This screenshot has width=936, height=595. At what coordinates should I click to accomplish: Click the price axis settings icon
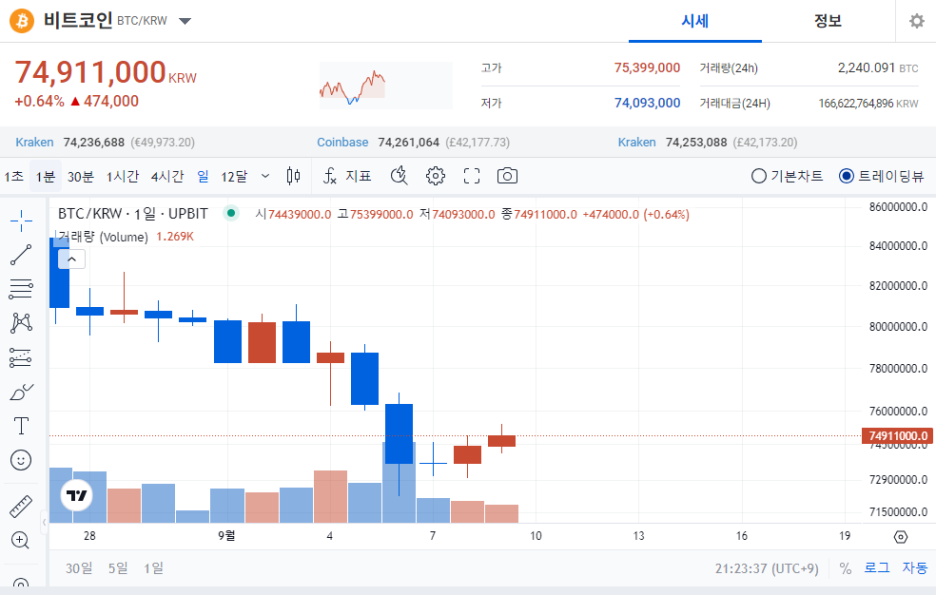coord(900,537)
